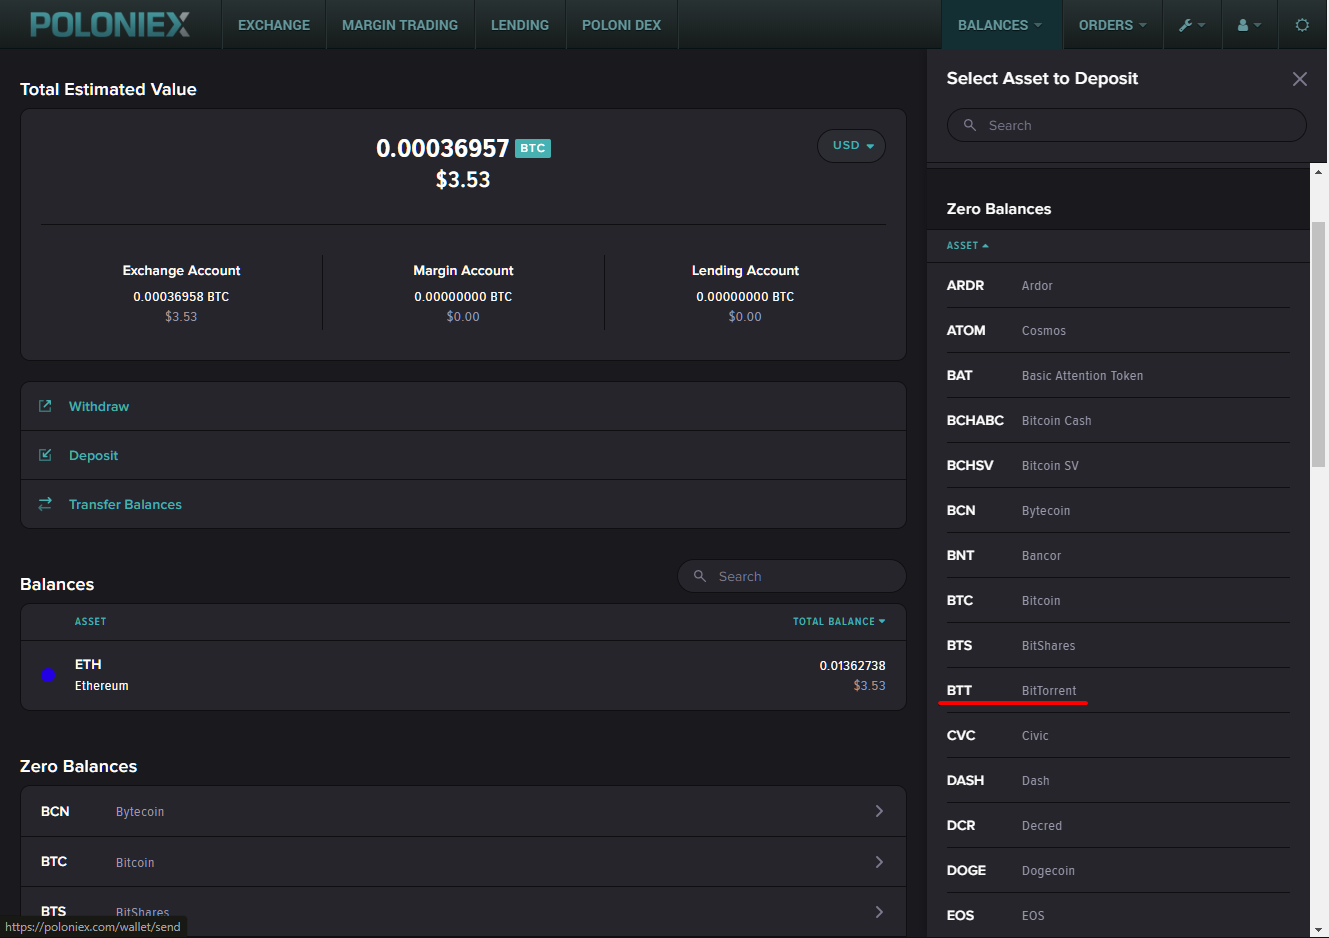Open the Poloni DEX tab

[621, 25]
